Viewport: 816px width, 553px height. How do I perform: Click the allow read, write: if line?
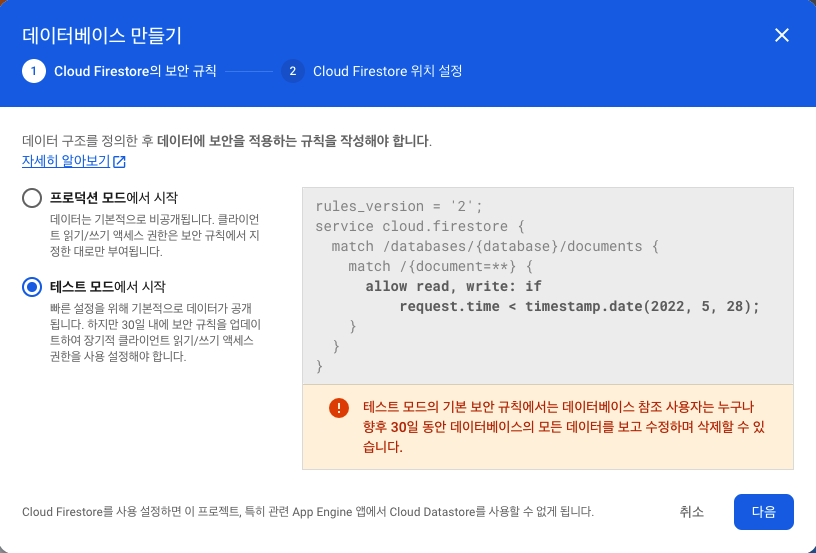(453, 286)
